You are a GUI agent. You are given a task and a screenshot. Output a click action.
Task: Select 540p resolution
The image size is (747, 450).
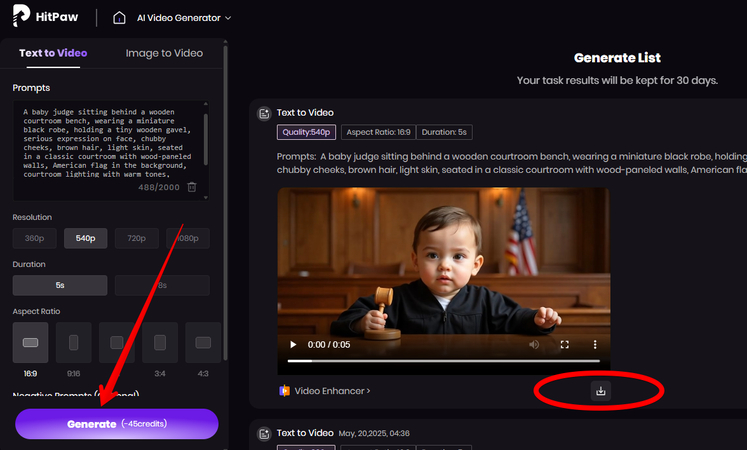coord(85,238)
